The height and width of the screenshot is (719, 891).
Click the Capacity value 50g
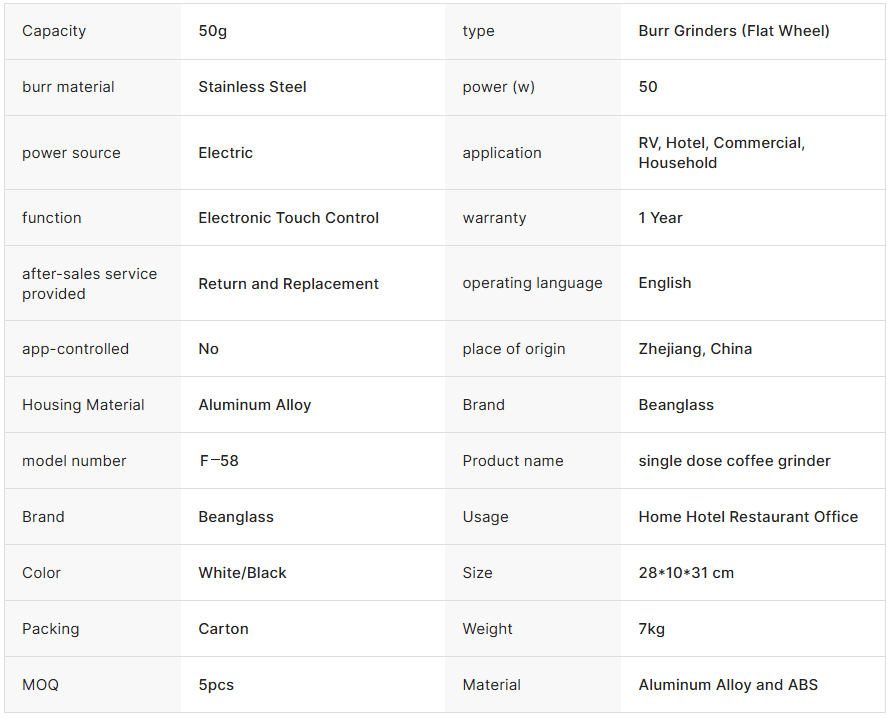213,31
